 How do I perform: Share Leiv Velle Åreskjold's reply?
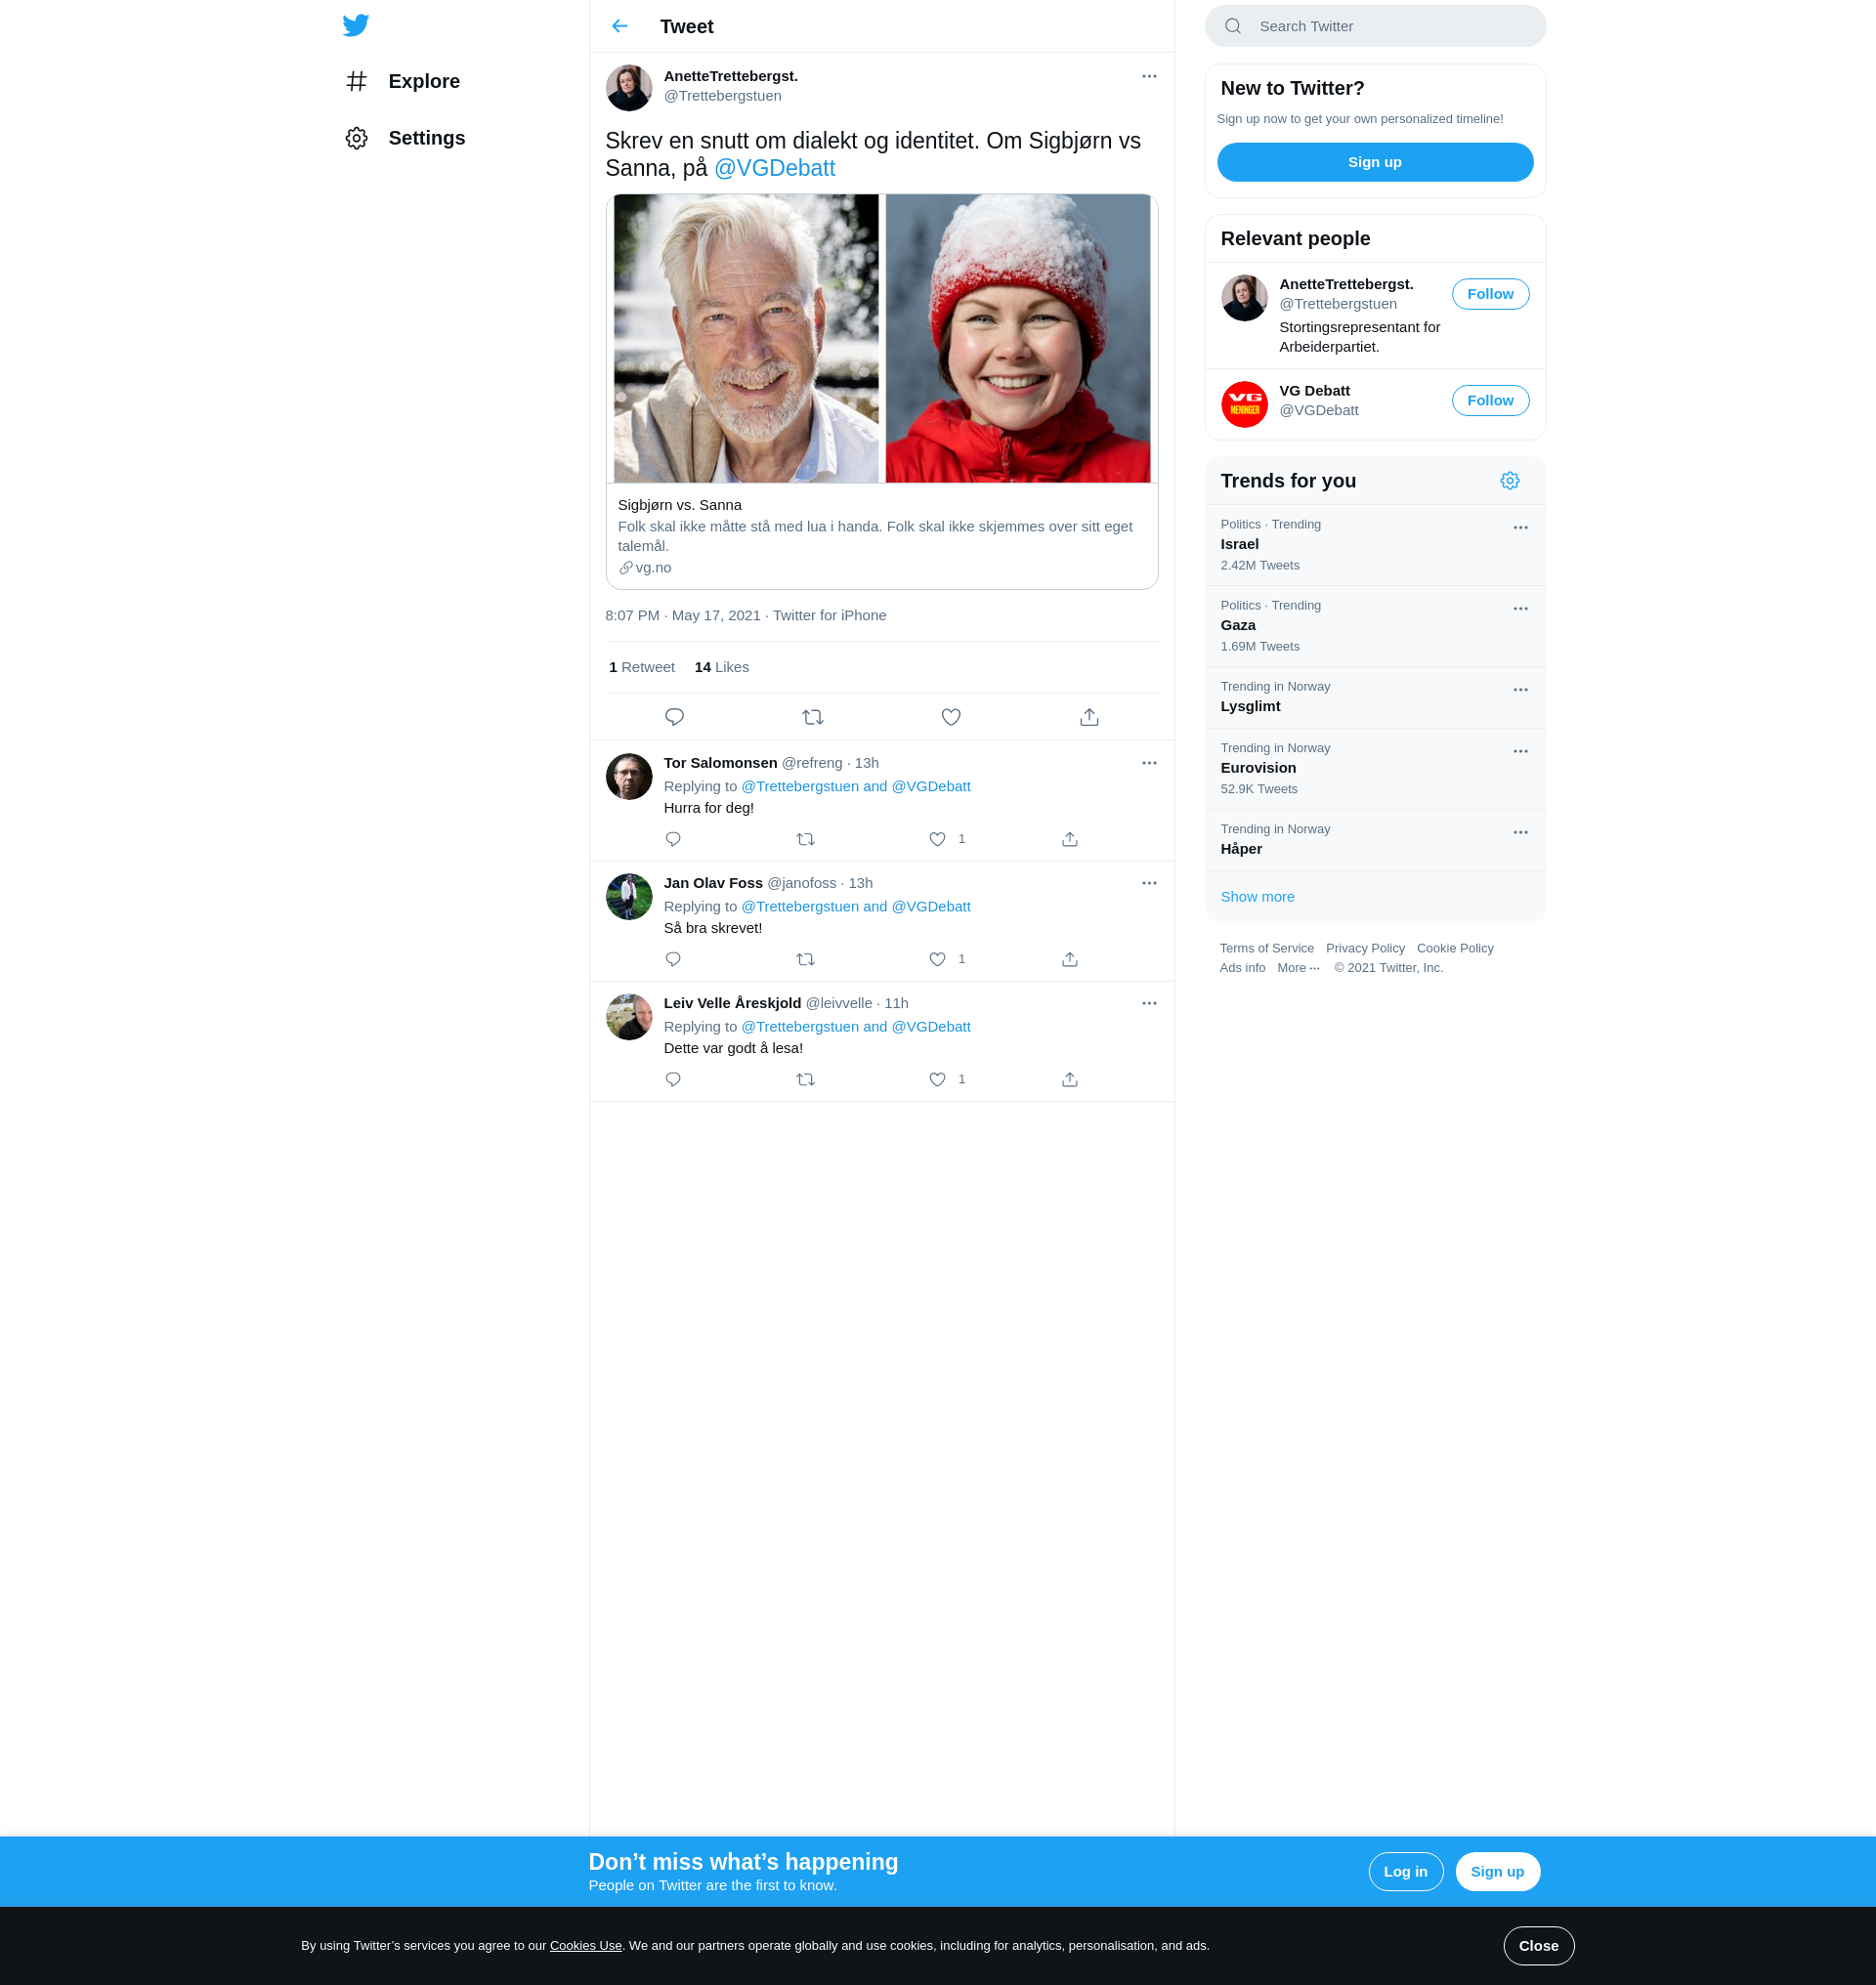[1070, 1079]
